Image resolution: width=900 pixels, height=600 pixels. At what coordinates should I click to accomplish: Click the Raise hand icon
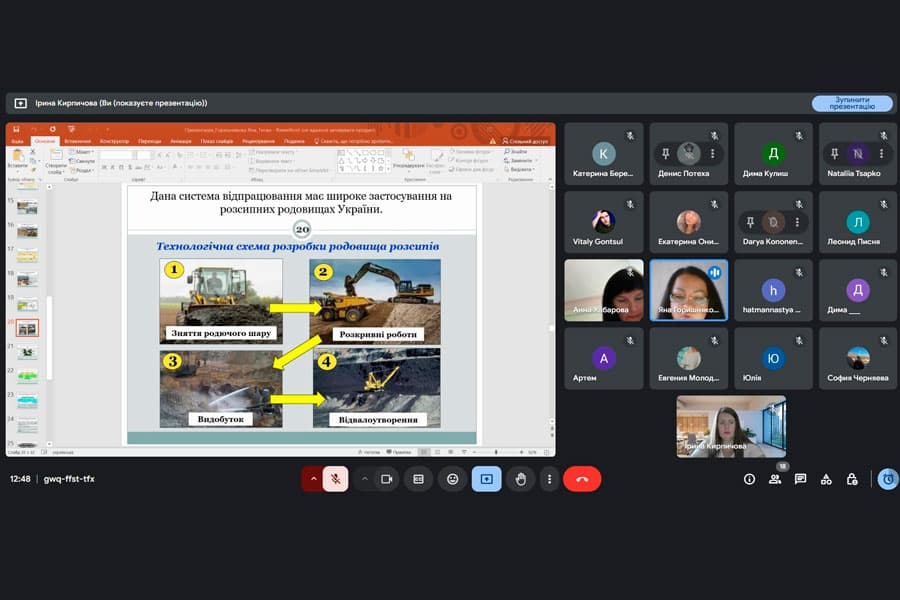pyautogui.click(x=520, y=479)
